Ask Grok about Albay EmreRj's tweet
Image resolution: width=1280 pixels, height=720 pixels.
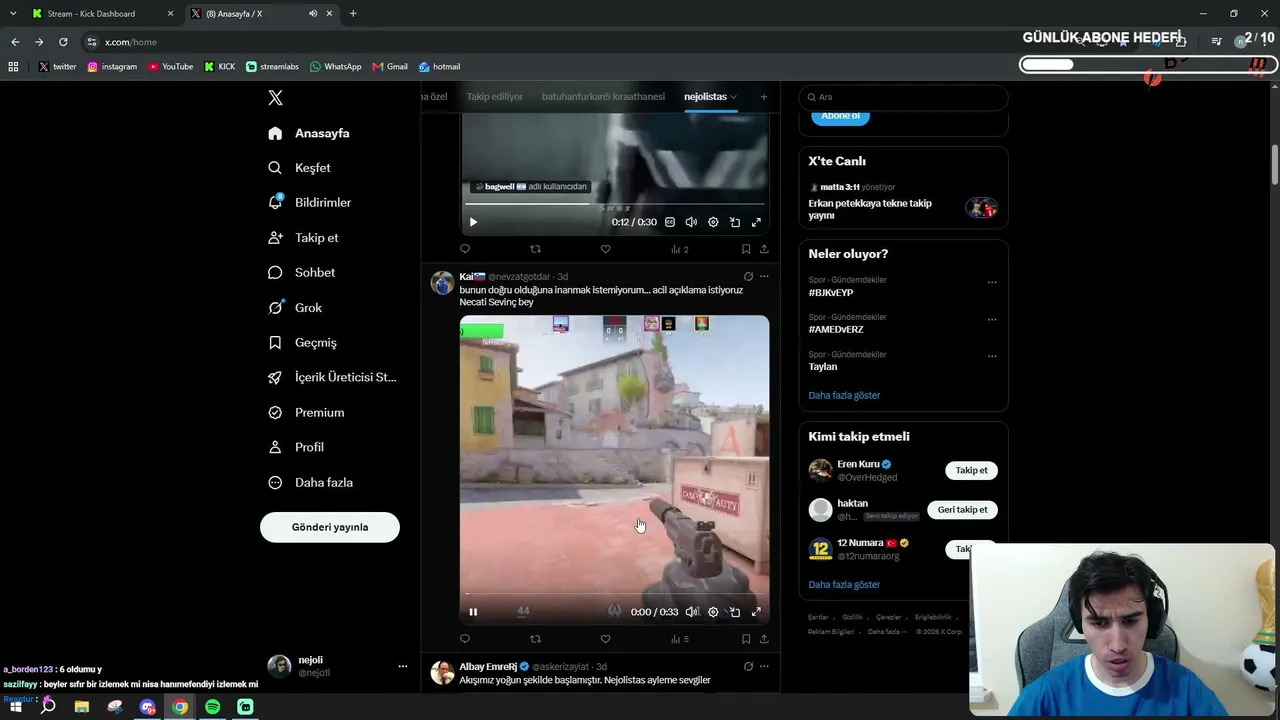(748, 666)
